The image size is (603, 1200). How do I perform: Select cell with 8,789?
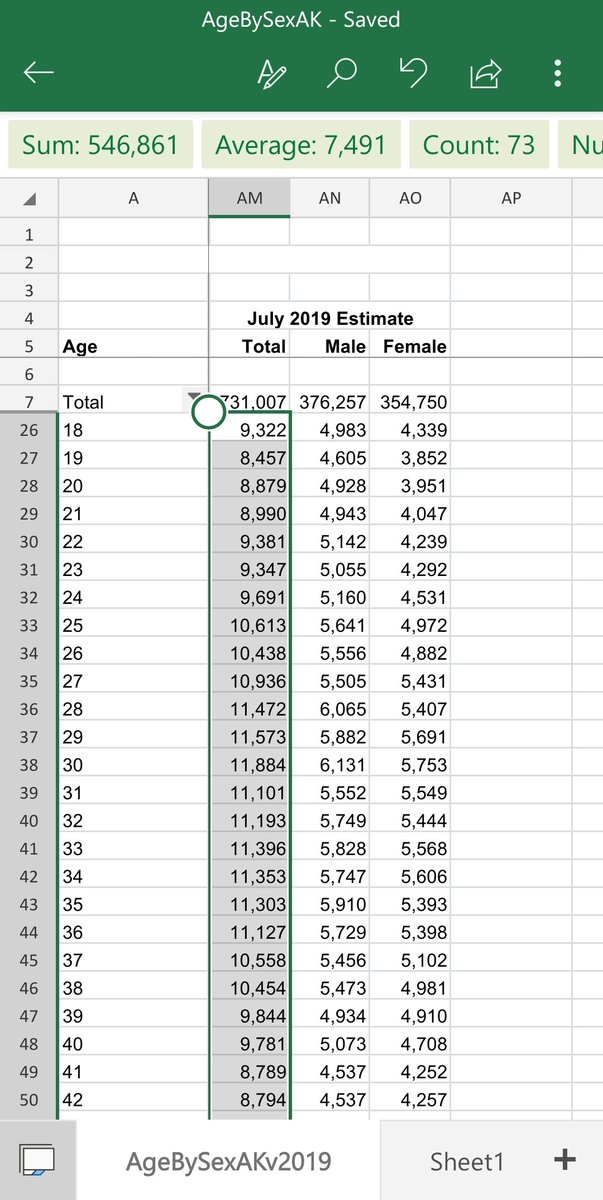pos(250,1073)
